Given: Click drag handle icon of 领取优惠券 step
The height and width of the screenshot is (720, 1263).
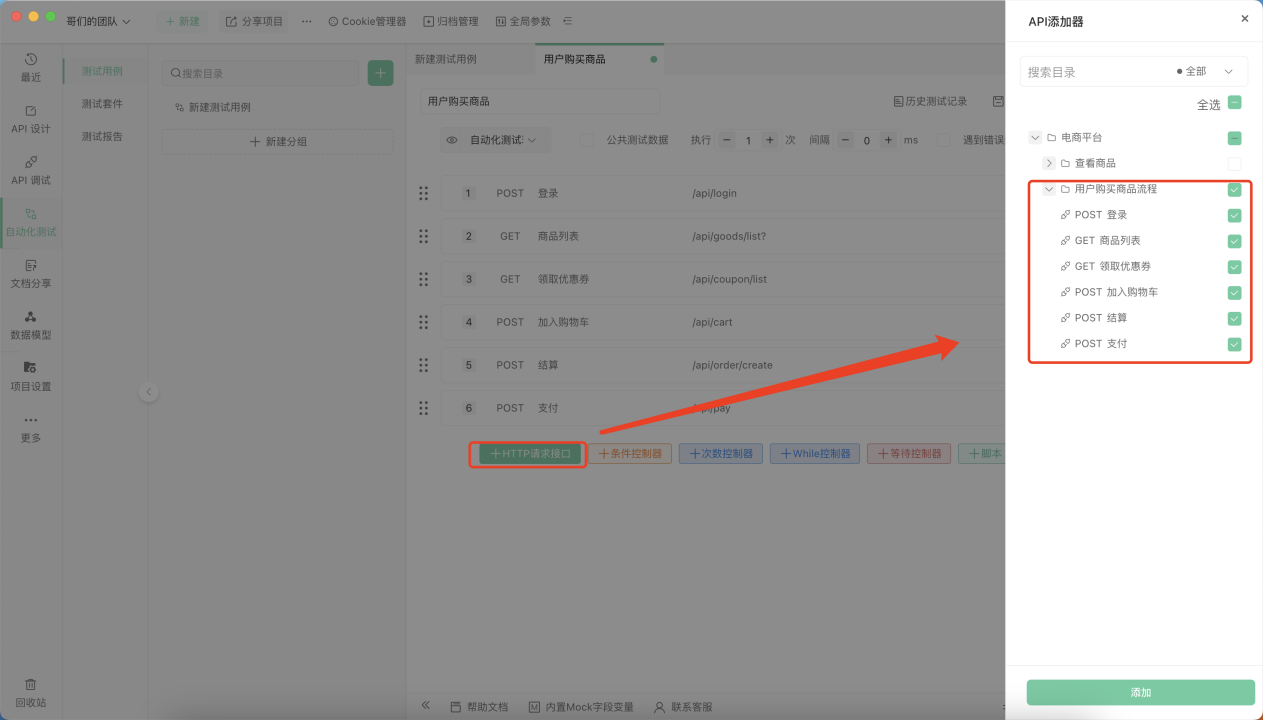Looking at the screenshot, I should pyautogui.click(x=424, y=279).
